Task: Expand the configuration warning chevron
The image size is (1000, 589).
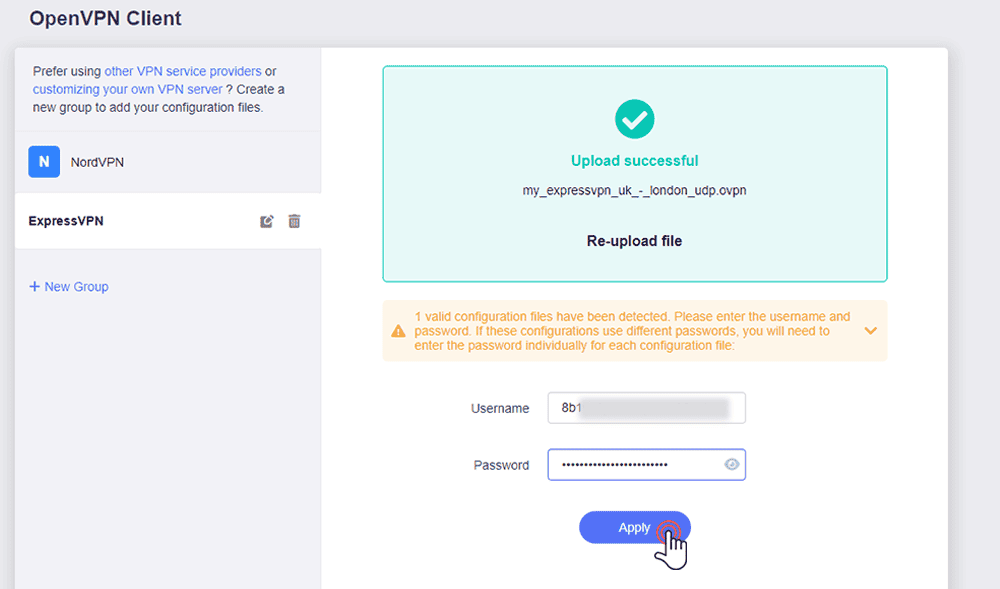Action: [x=871, y=331]
